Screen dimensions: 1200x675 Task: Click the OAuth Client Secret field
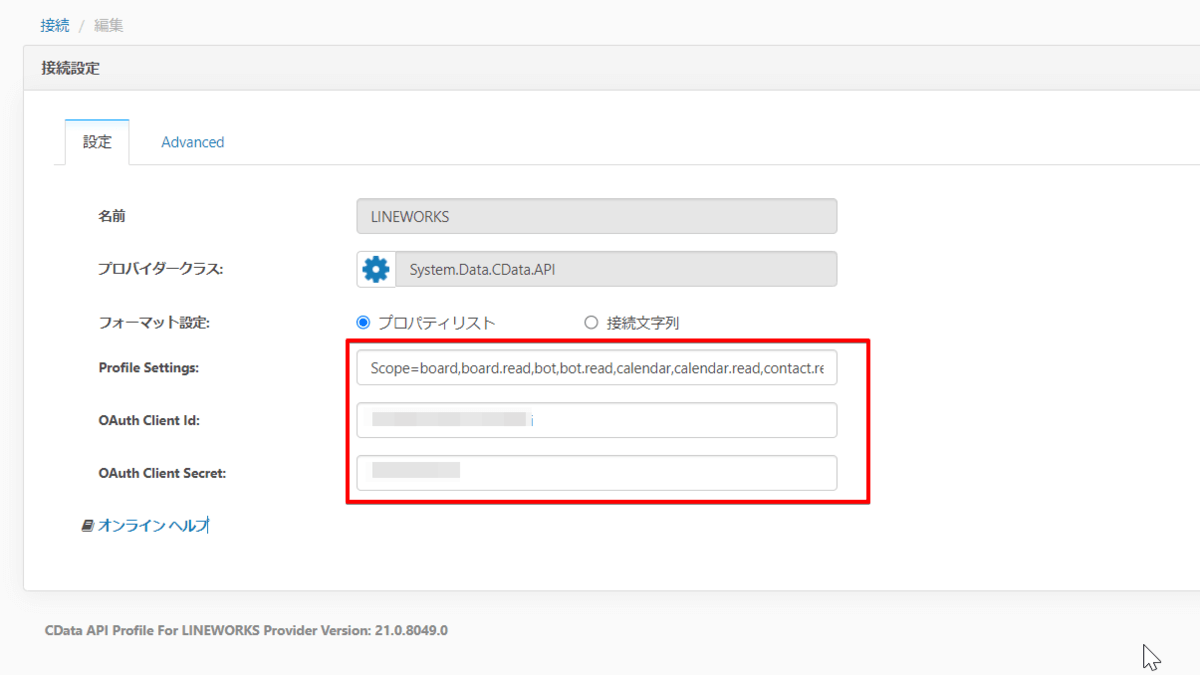click(597, 473)
